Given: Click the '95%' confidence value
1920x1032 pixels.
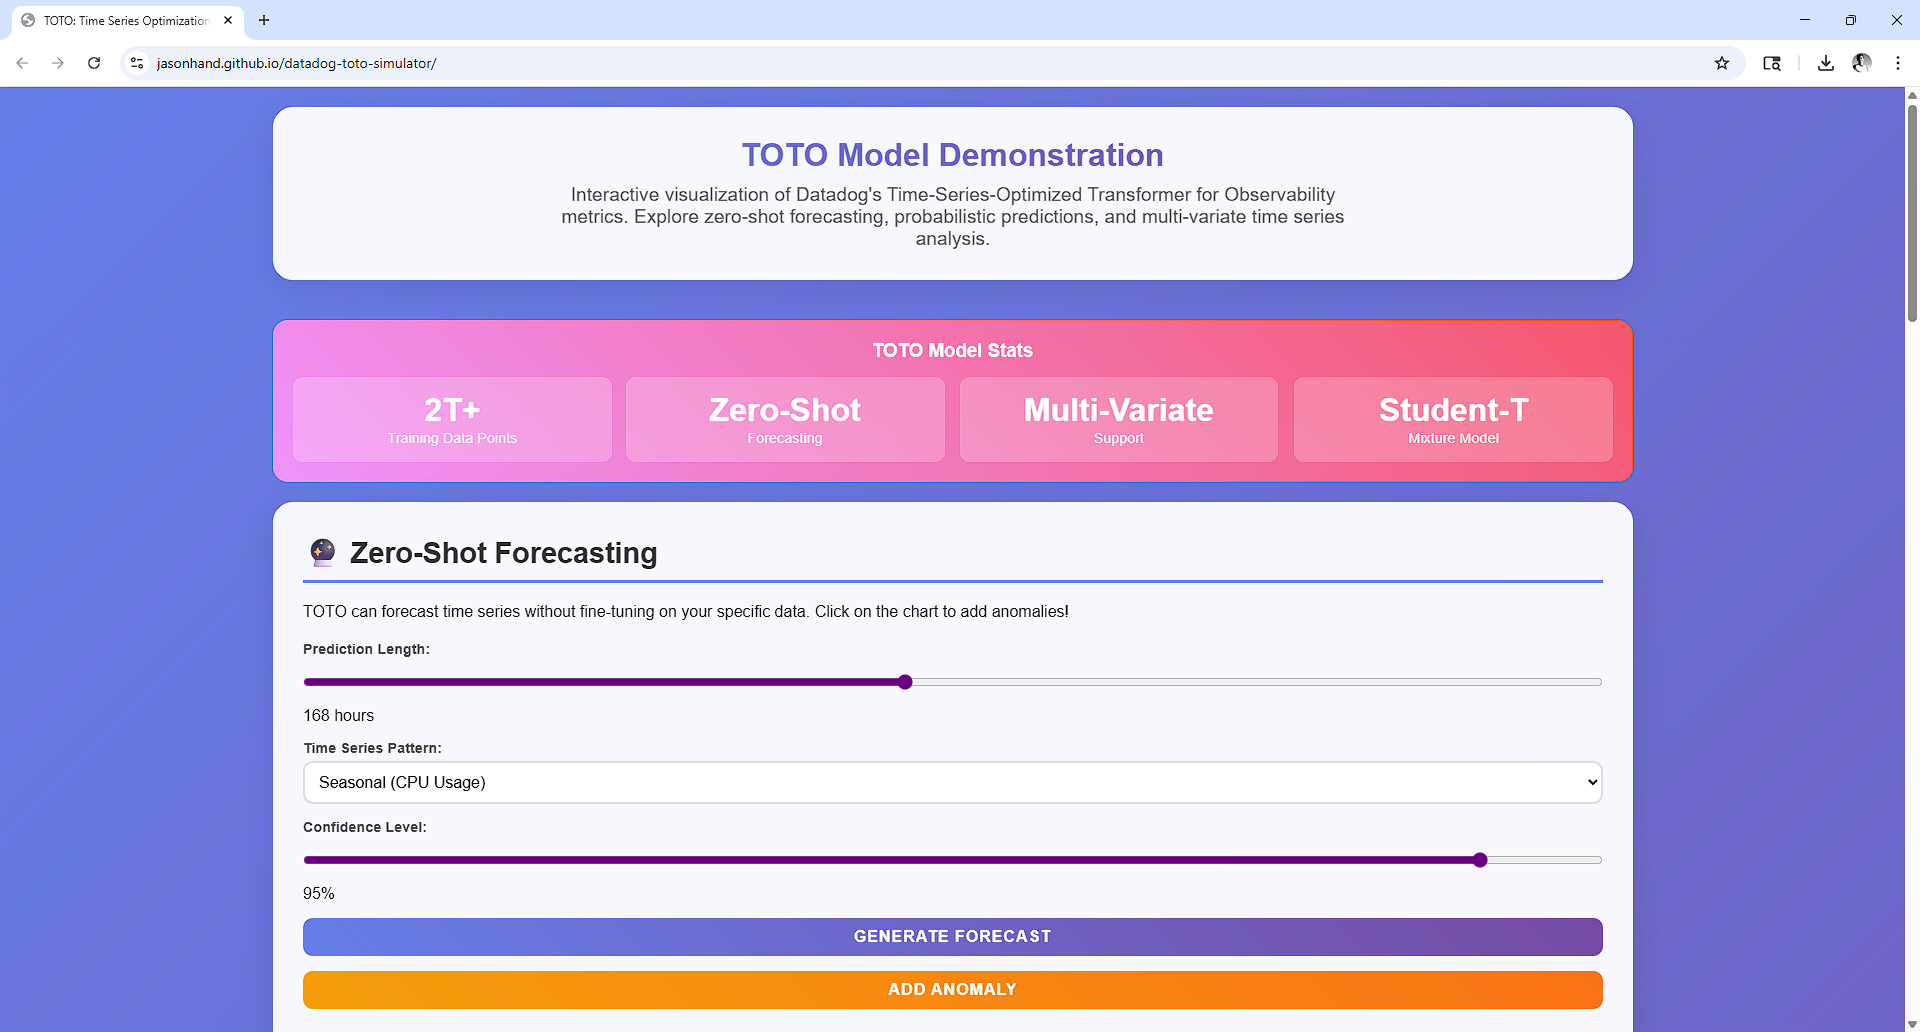Looking at the screenshot, I should [x=319, y=894].
